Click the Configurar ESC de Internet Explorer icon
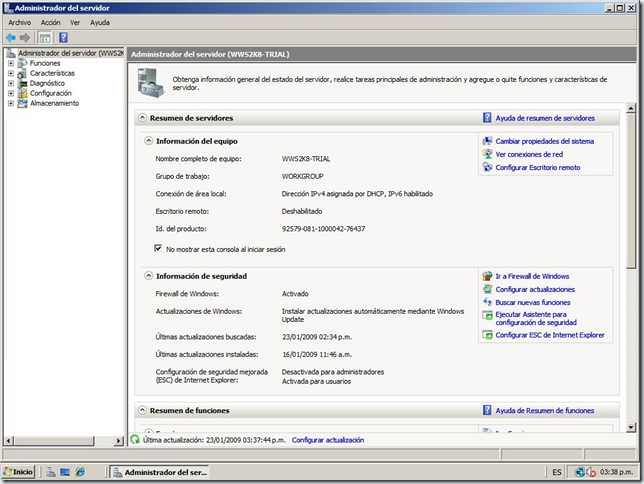The height and width of the screenshot is (484, 644). (x=487, y=335)
